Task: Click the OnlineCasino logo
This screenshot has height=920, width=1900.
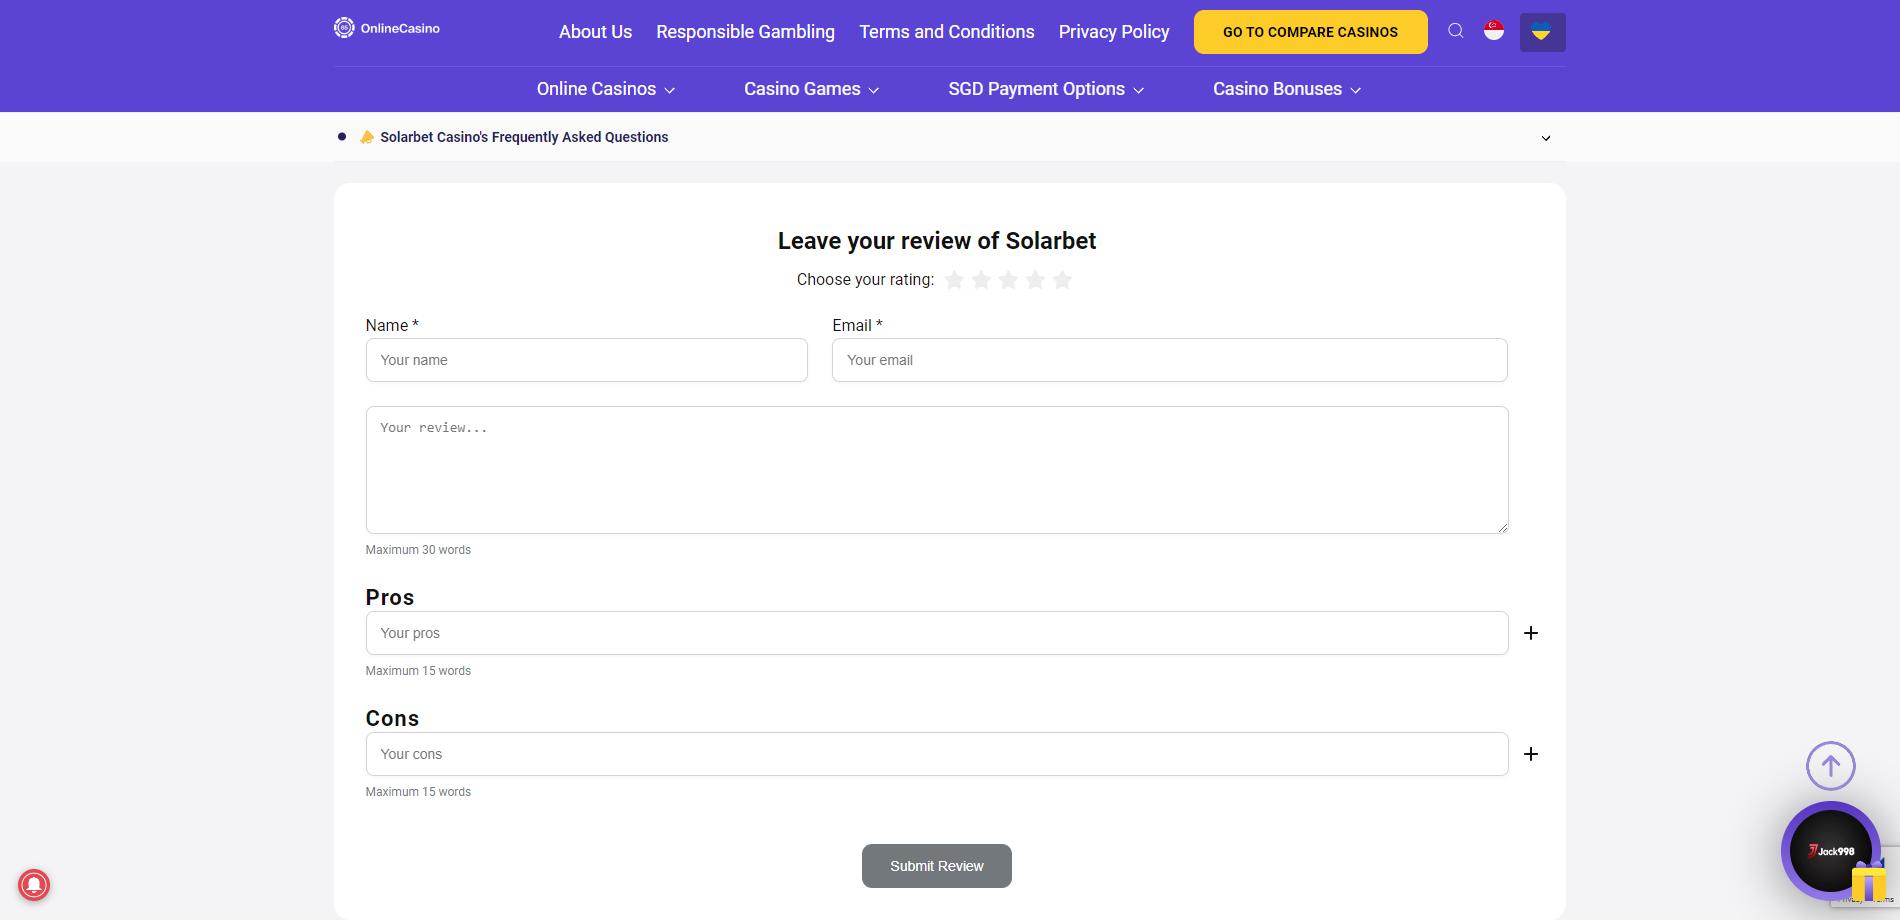Action: tap(387, 28)
